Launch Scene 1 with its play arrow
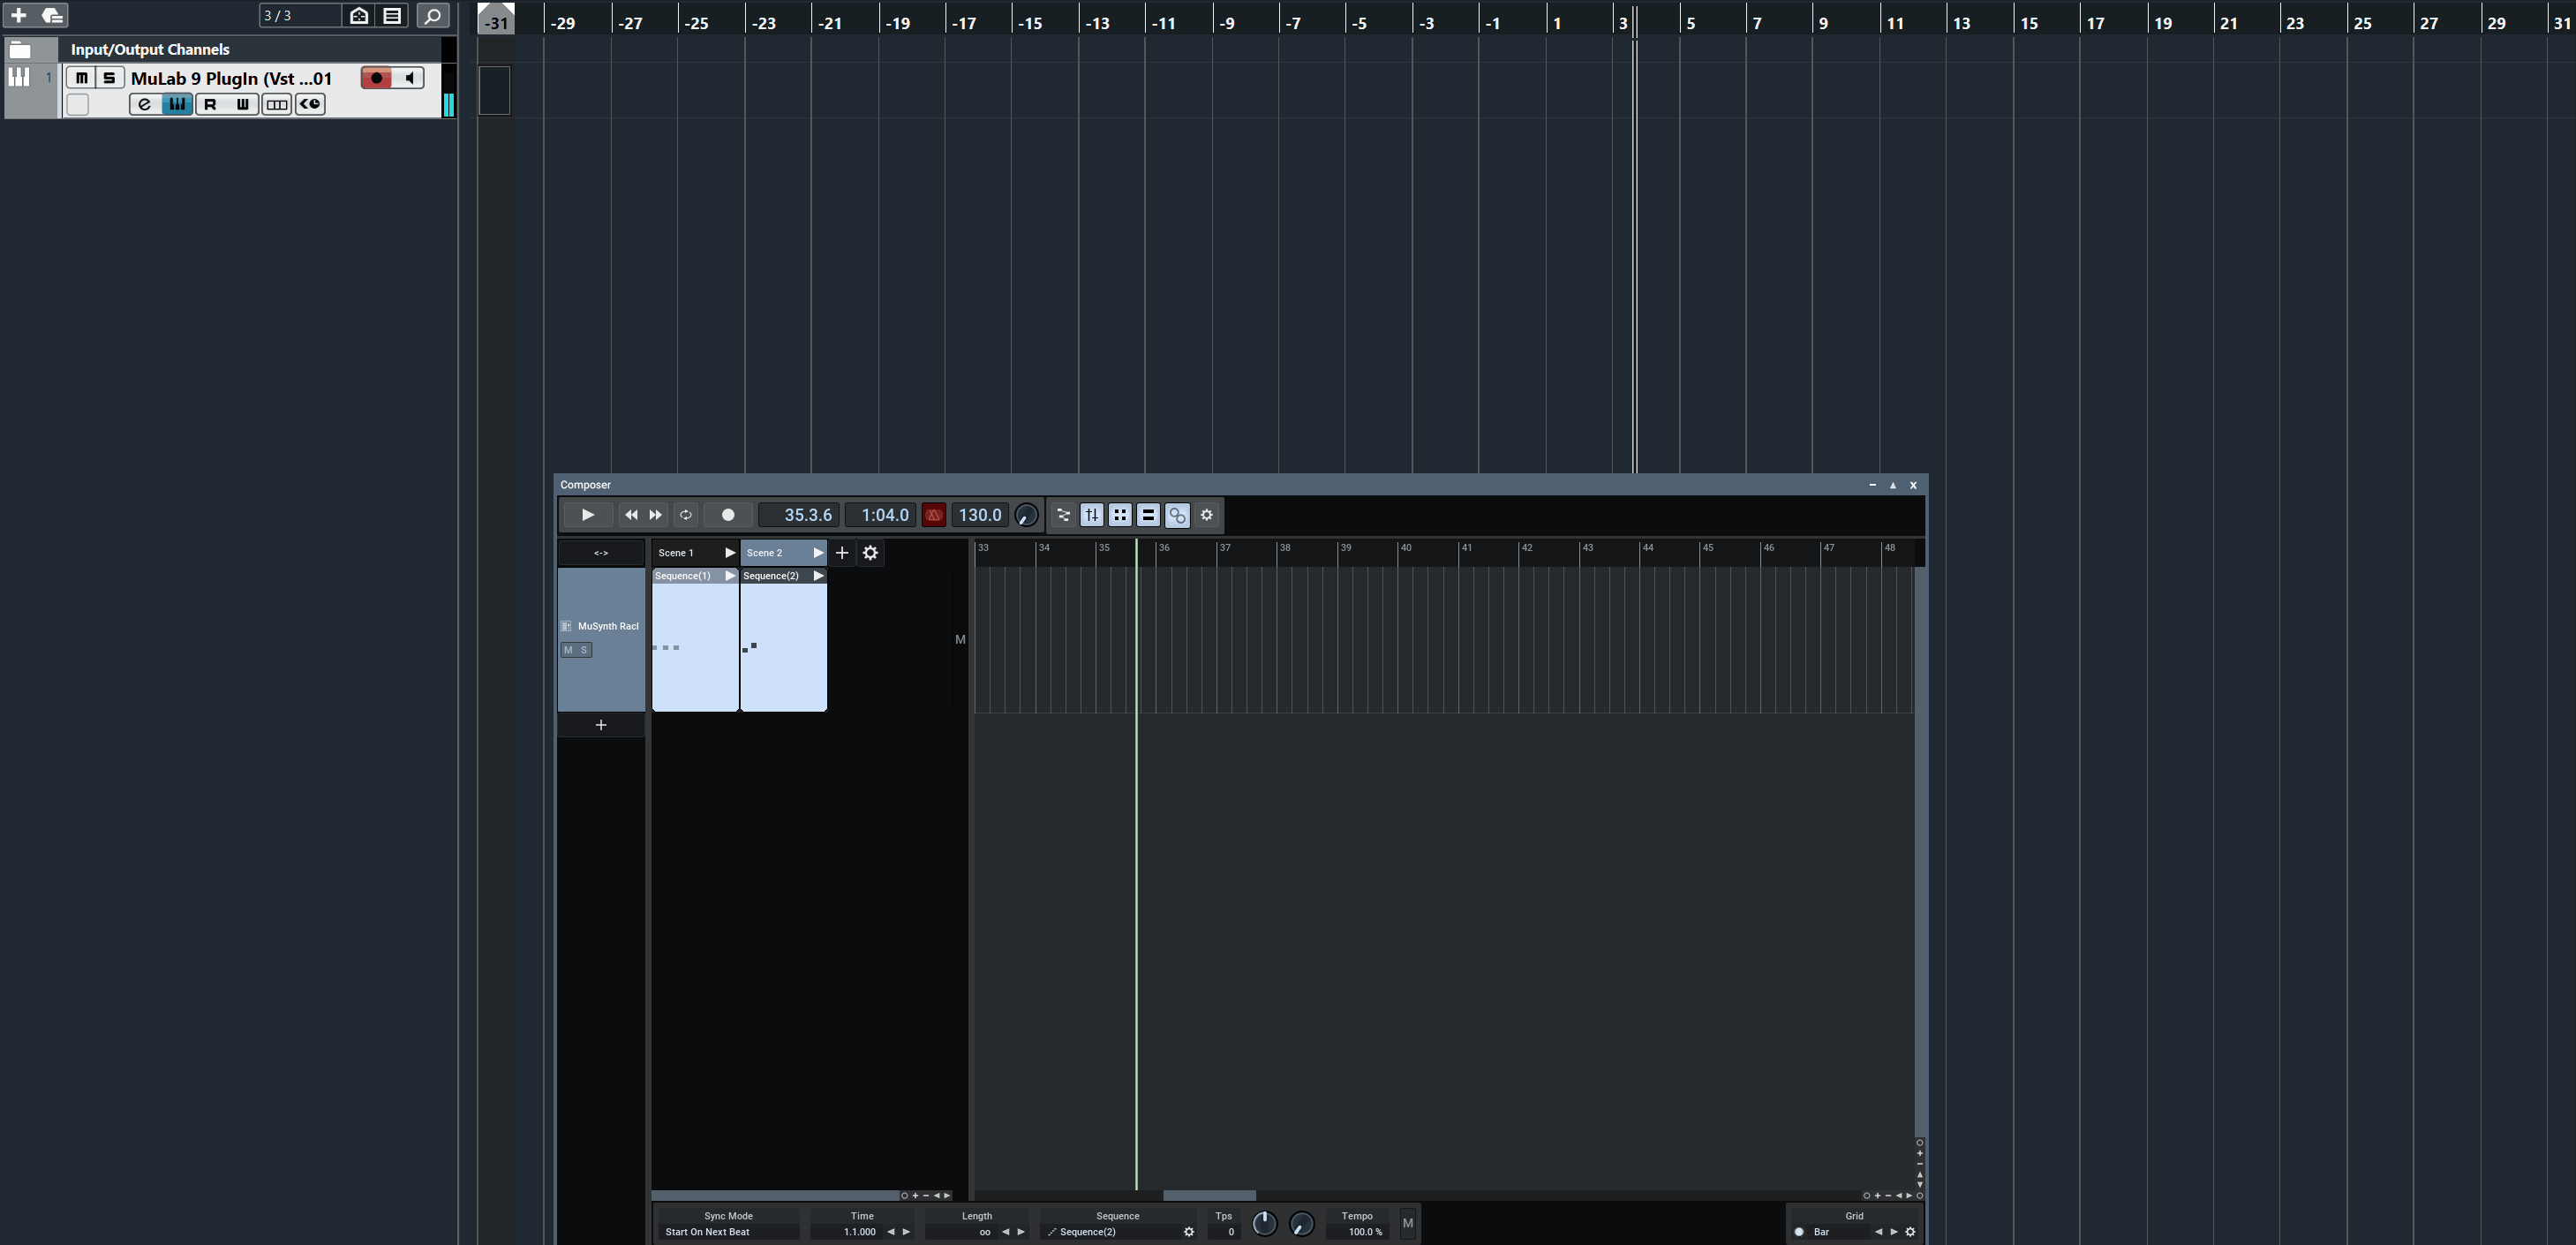 [730, 553]
